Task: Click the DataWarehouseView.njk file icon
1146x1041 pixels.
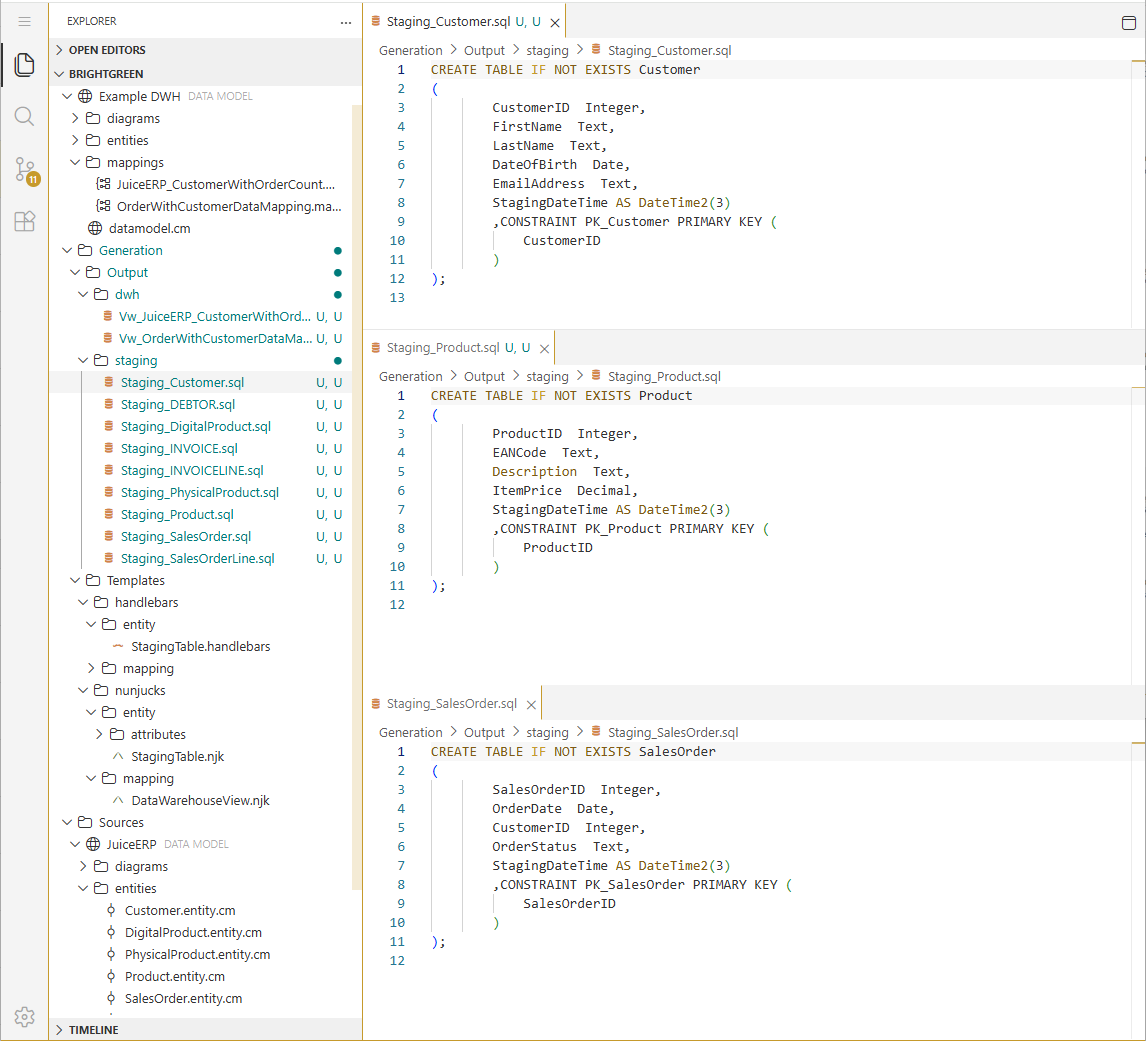Action: click(118, 800)
